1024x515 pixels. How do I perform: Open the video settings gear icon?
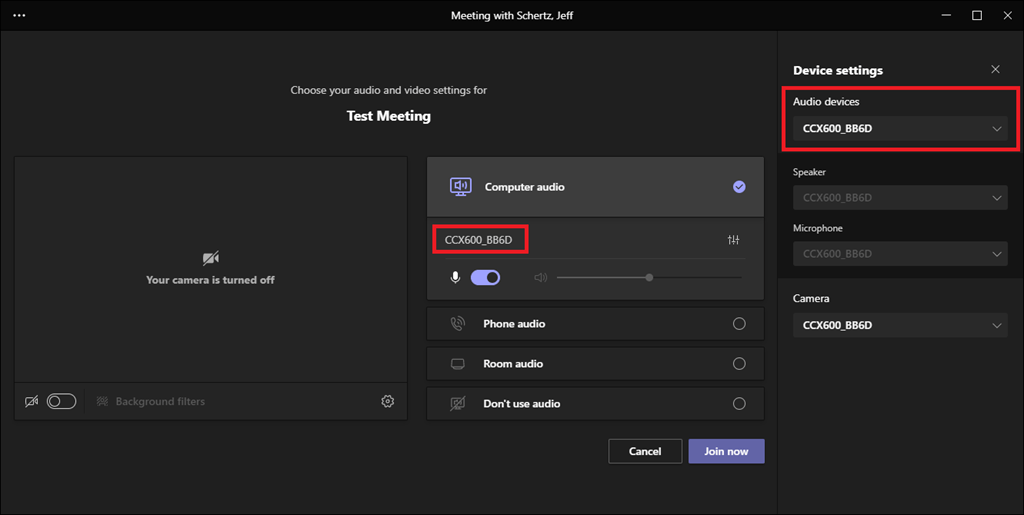point(387,401)
